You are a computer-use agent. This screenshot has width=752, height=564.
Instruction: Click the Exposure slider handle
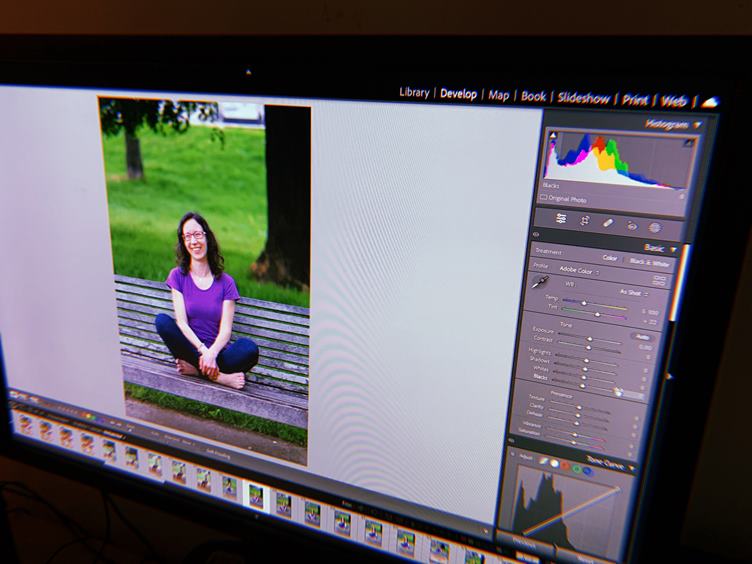click(590, 339)
